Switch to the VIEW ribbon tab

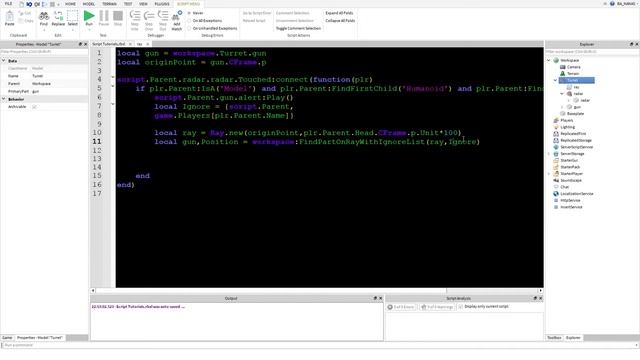click(x=143, y=4)
